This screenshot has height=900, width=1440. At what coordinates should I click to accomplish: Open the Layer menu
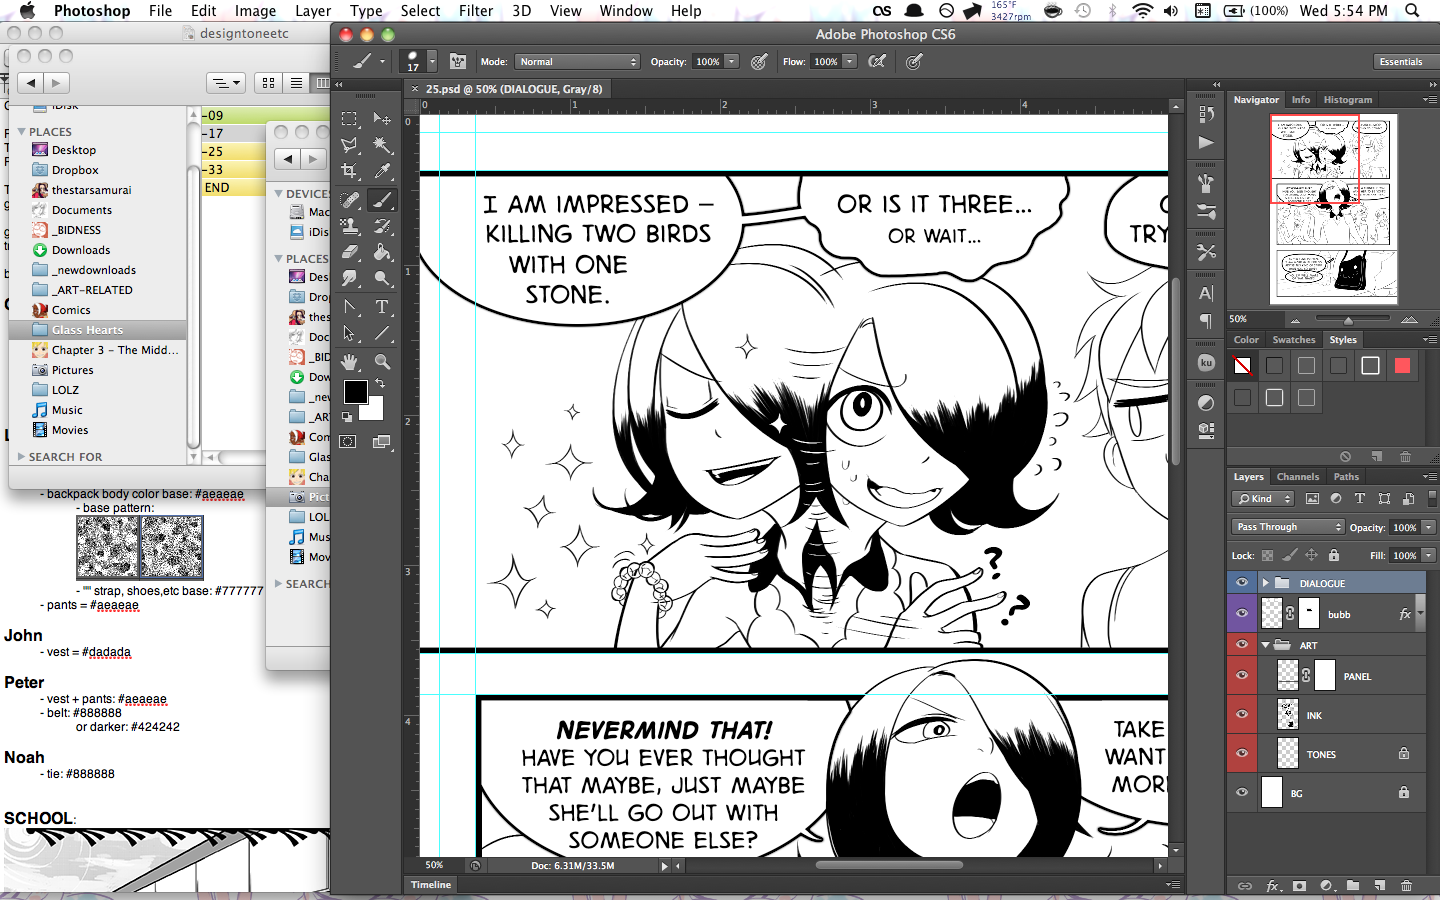[312, 11]
